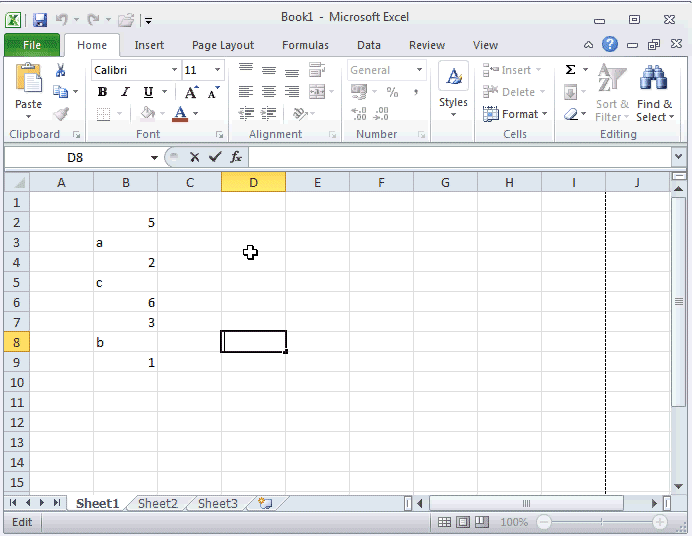Open the Formulas ribbon tab
Screen dimensions: 692x536
coord(305,45)
